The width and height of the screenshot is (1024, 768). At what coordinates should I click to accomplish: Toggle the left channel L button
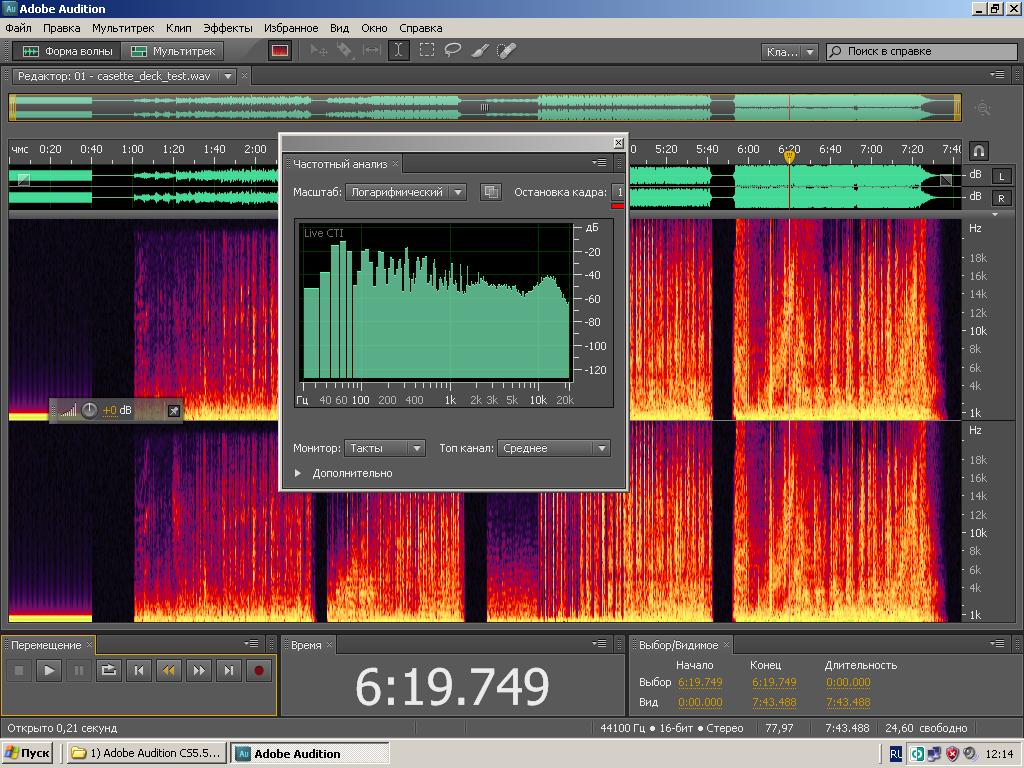pyautogui.click(x=1001, y=176)
